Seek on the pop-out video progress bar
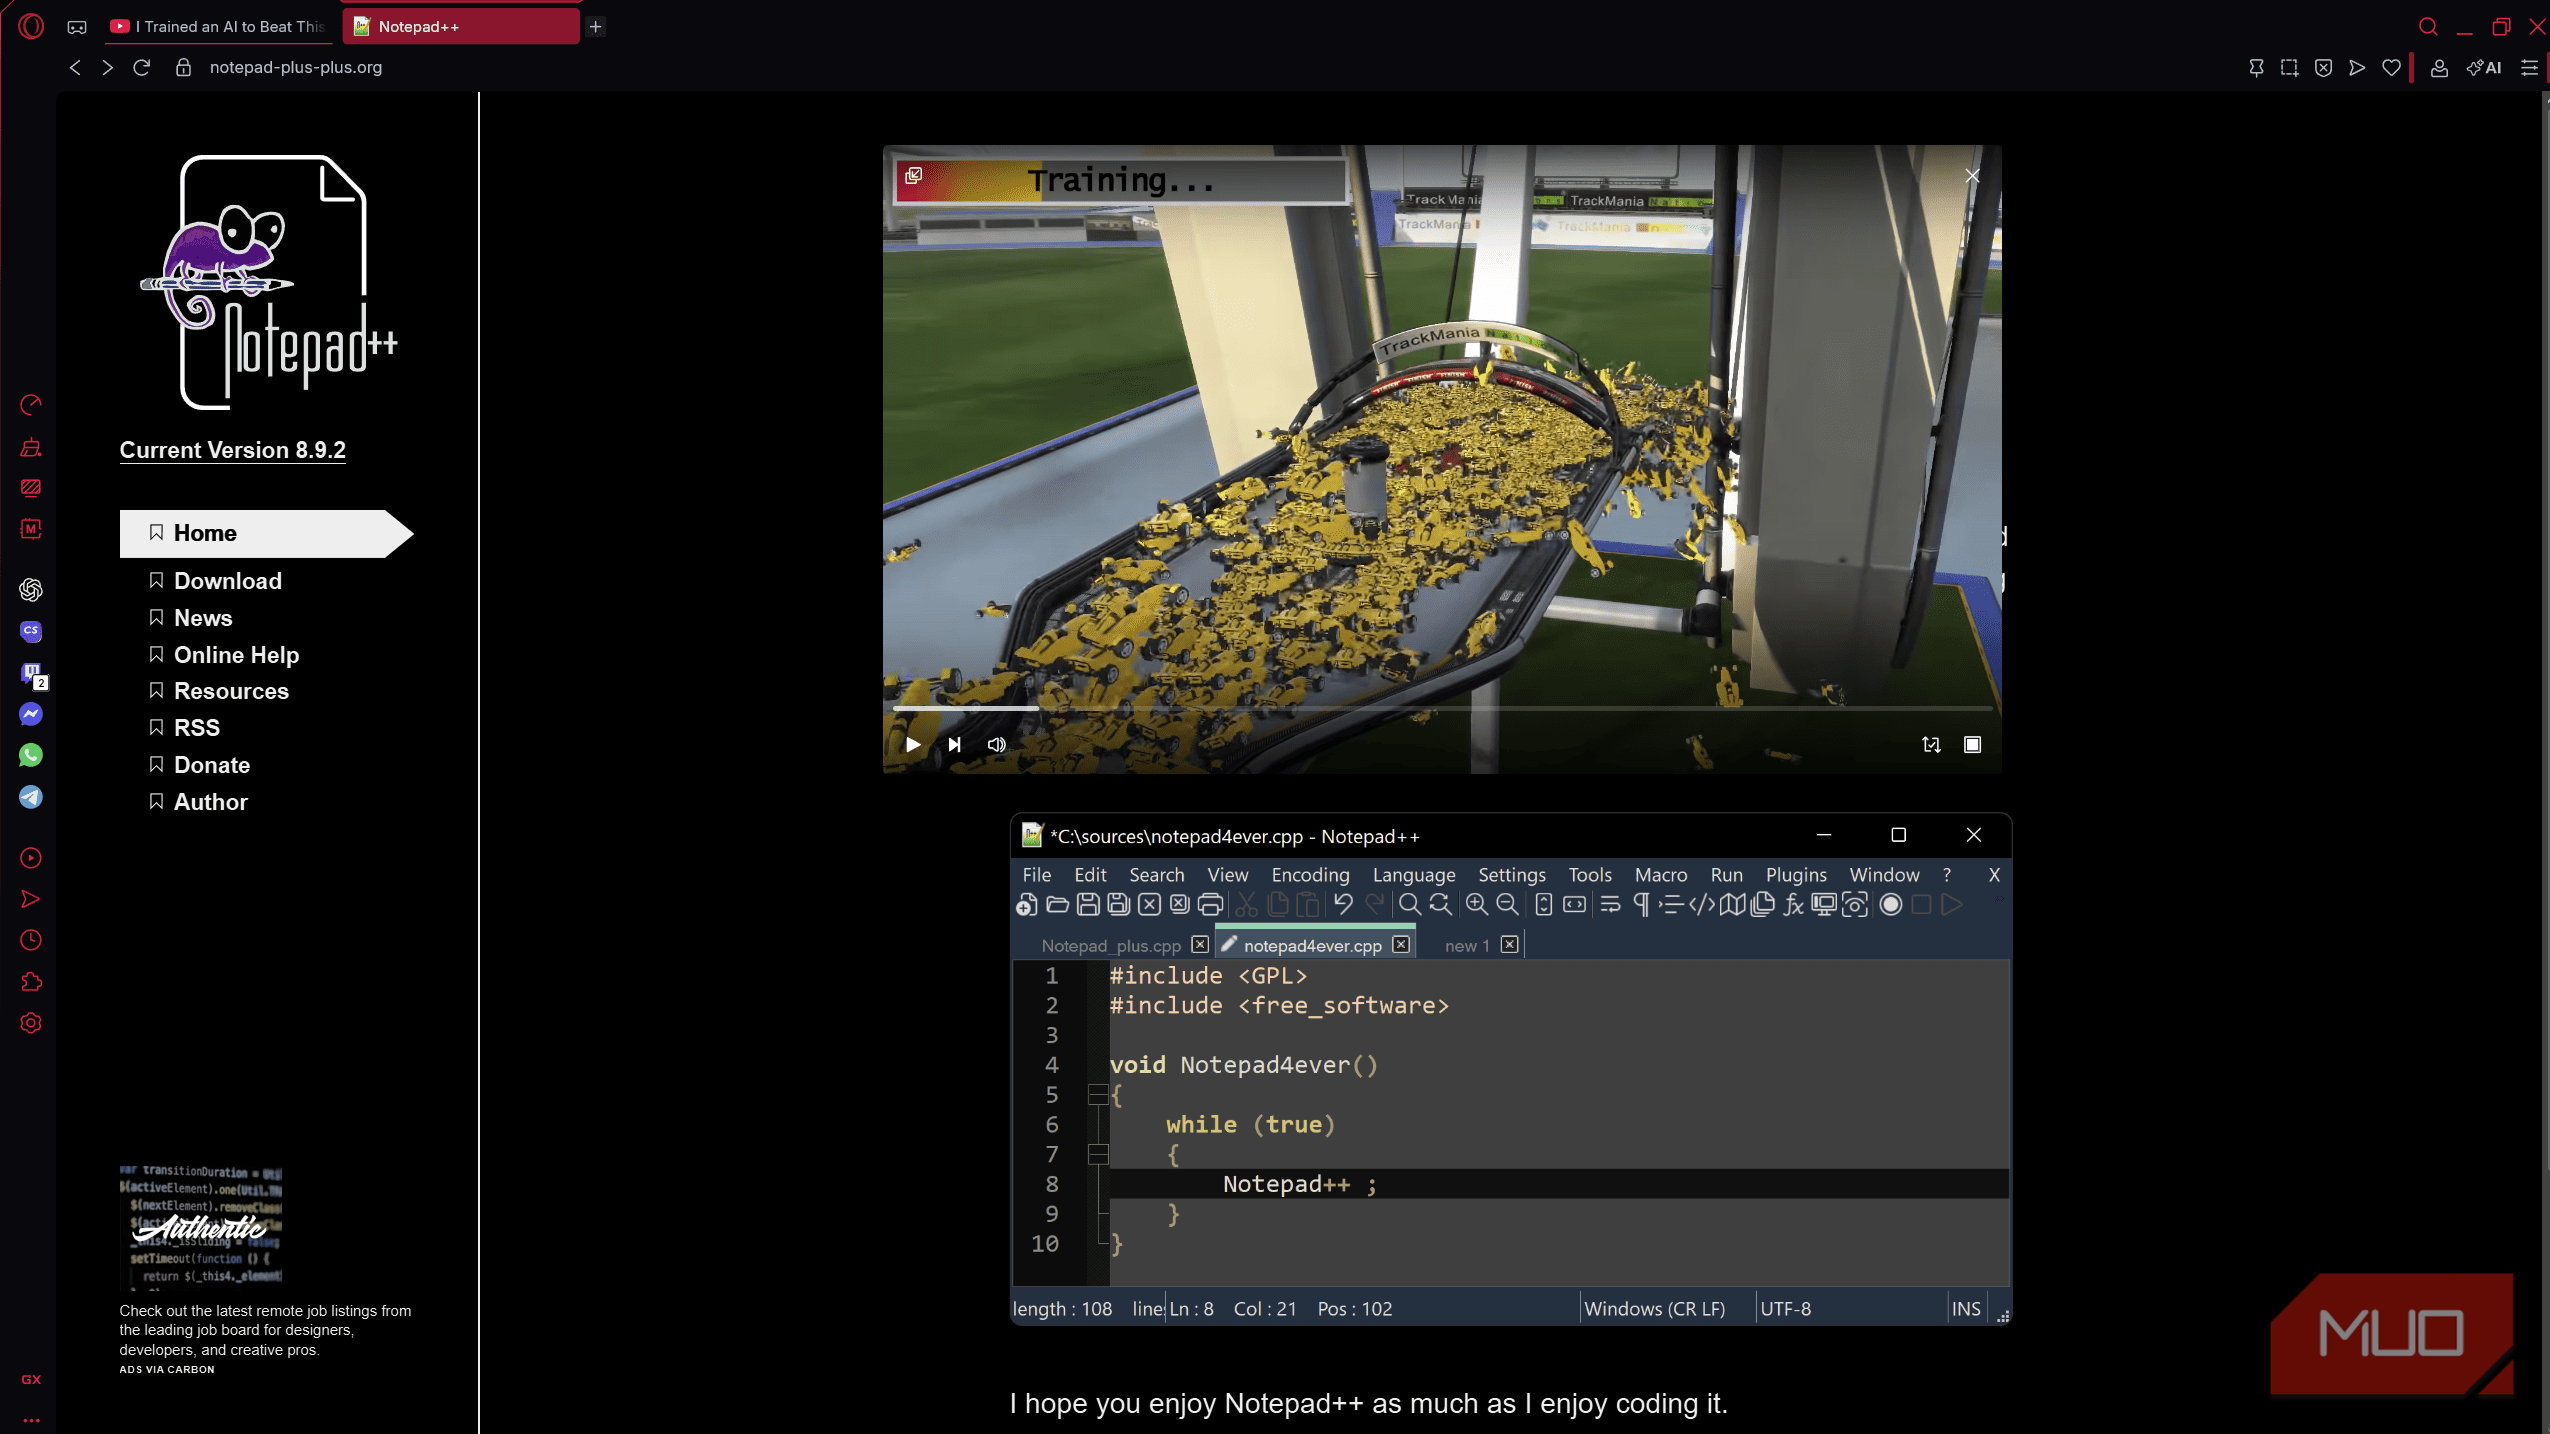The height and width of the screenshot is (1434, 2550). click(x=1441, y=708)
